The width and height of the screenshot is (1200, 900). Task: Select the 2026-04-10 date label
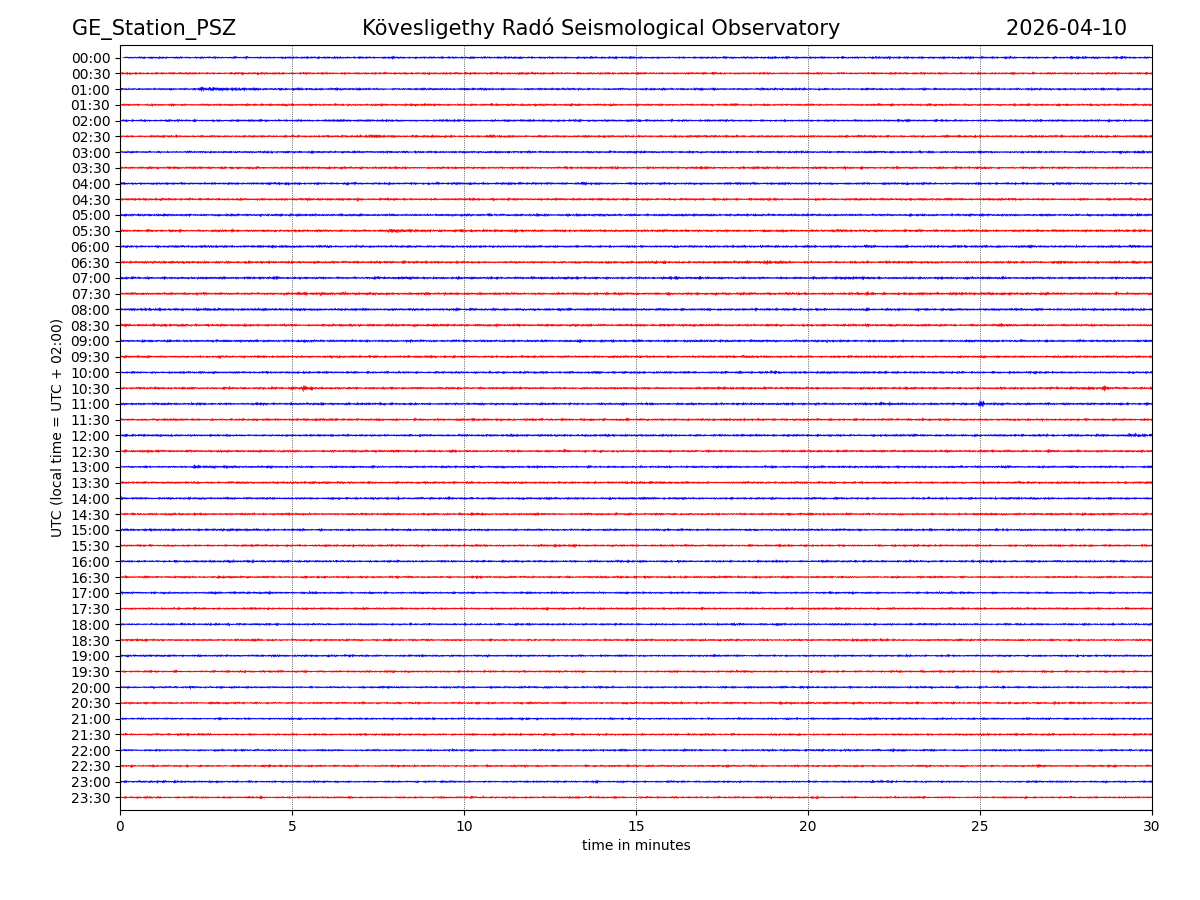(1065, 28)
